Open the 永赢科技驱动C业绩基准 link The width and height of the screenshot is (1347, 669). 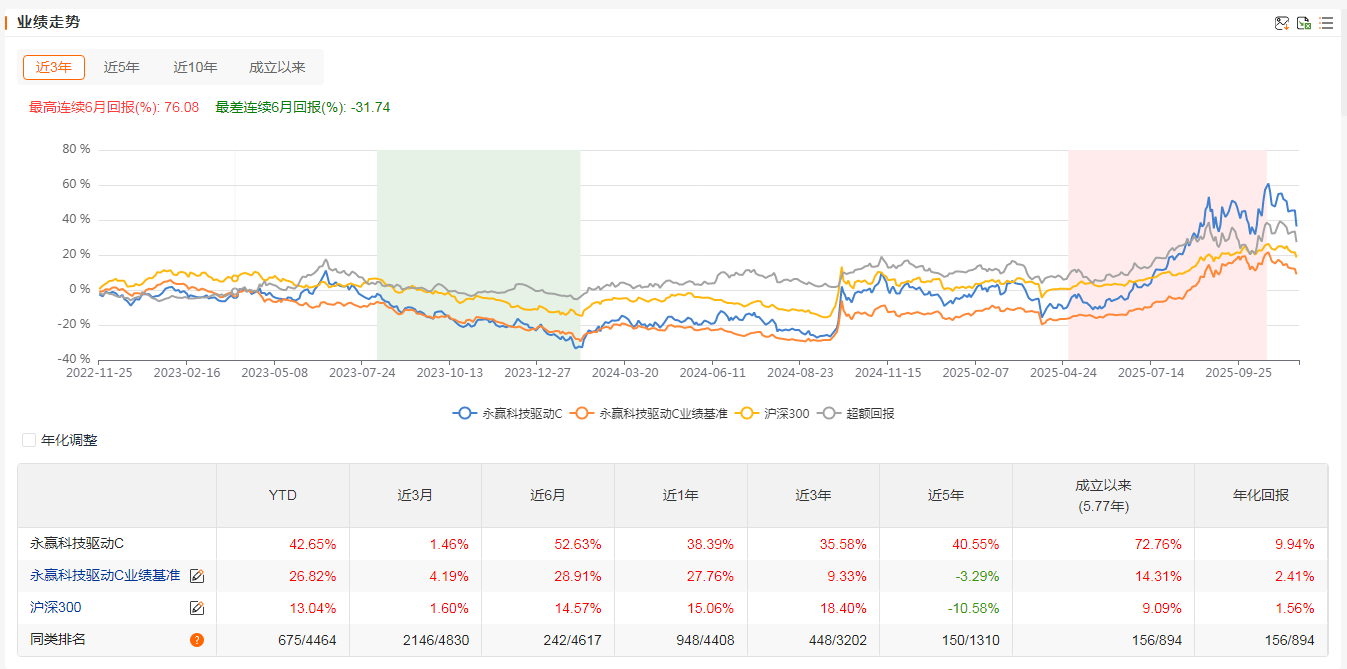pos(105,575)
